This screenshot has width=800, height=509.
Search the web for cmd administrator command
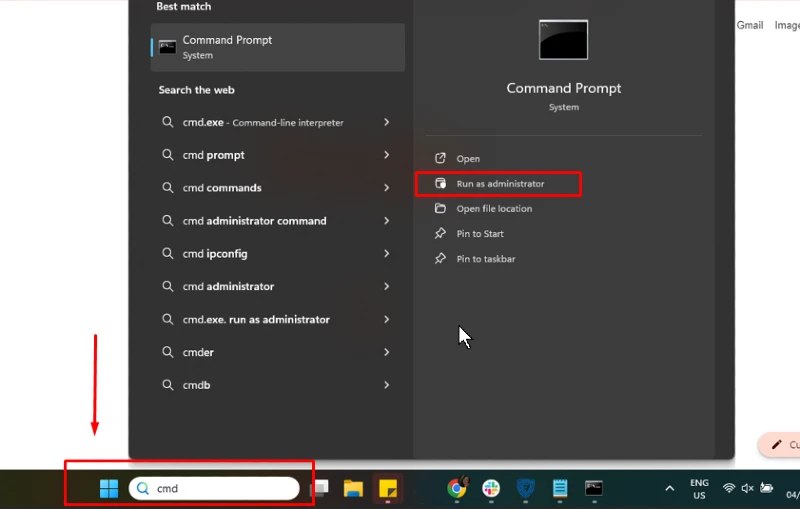(255, 221)
